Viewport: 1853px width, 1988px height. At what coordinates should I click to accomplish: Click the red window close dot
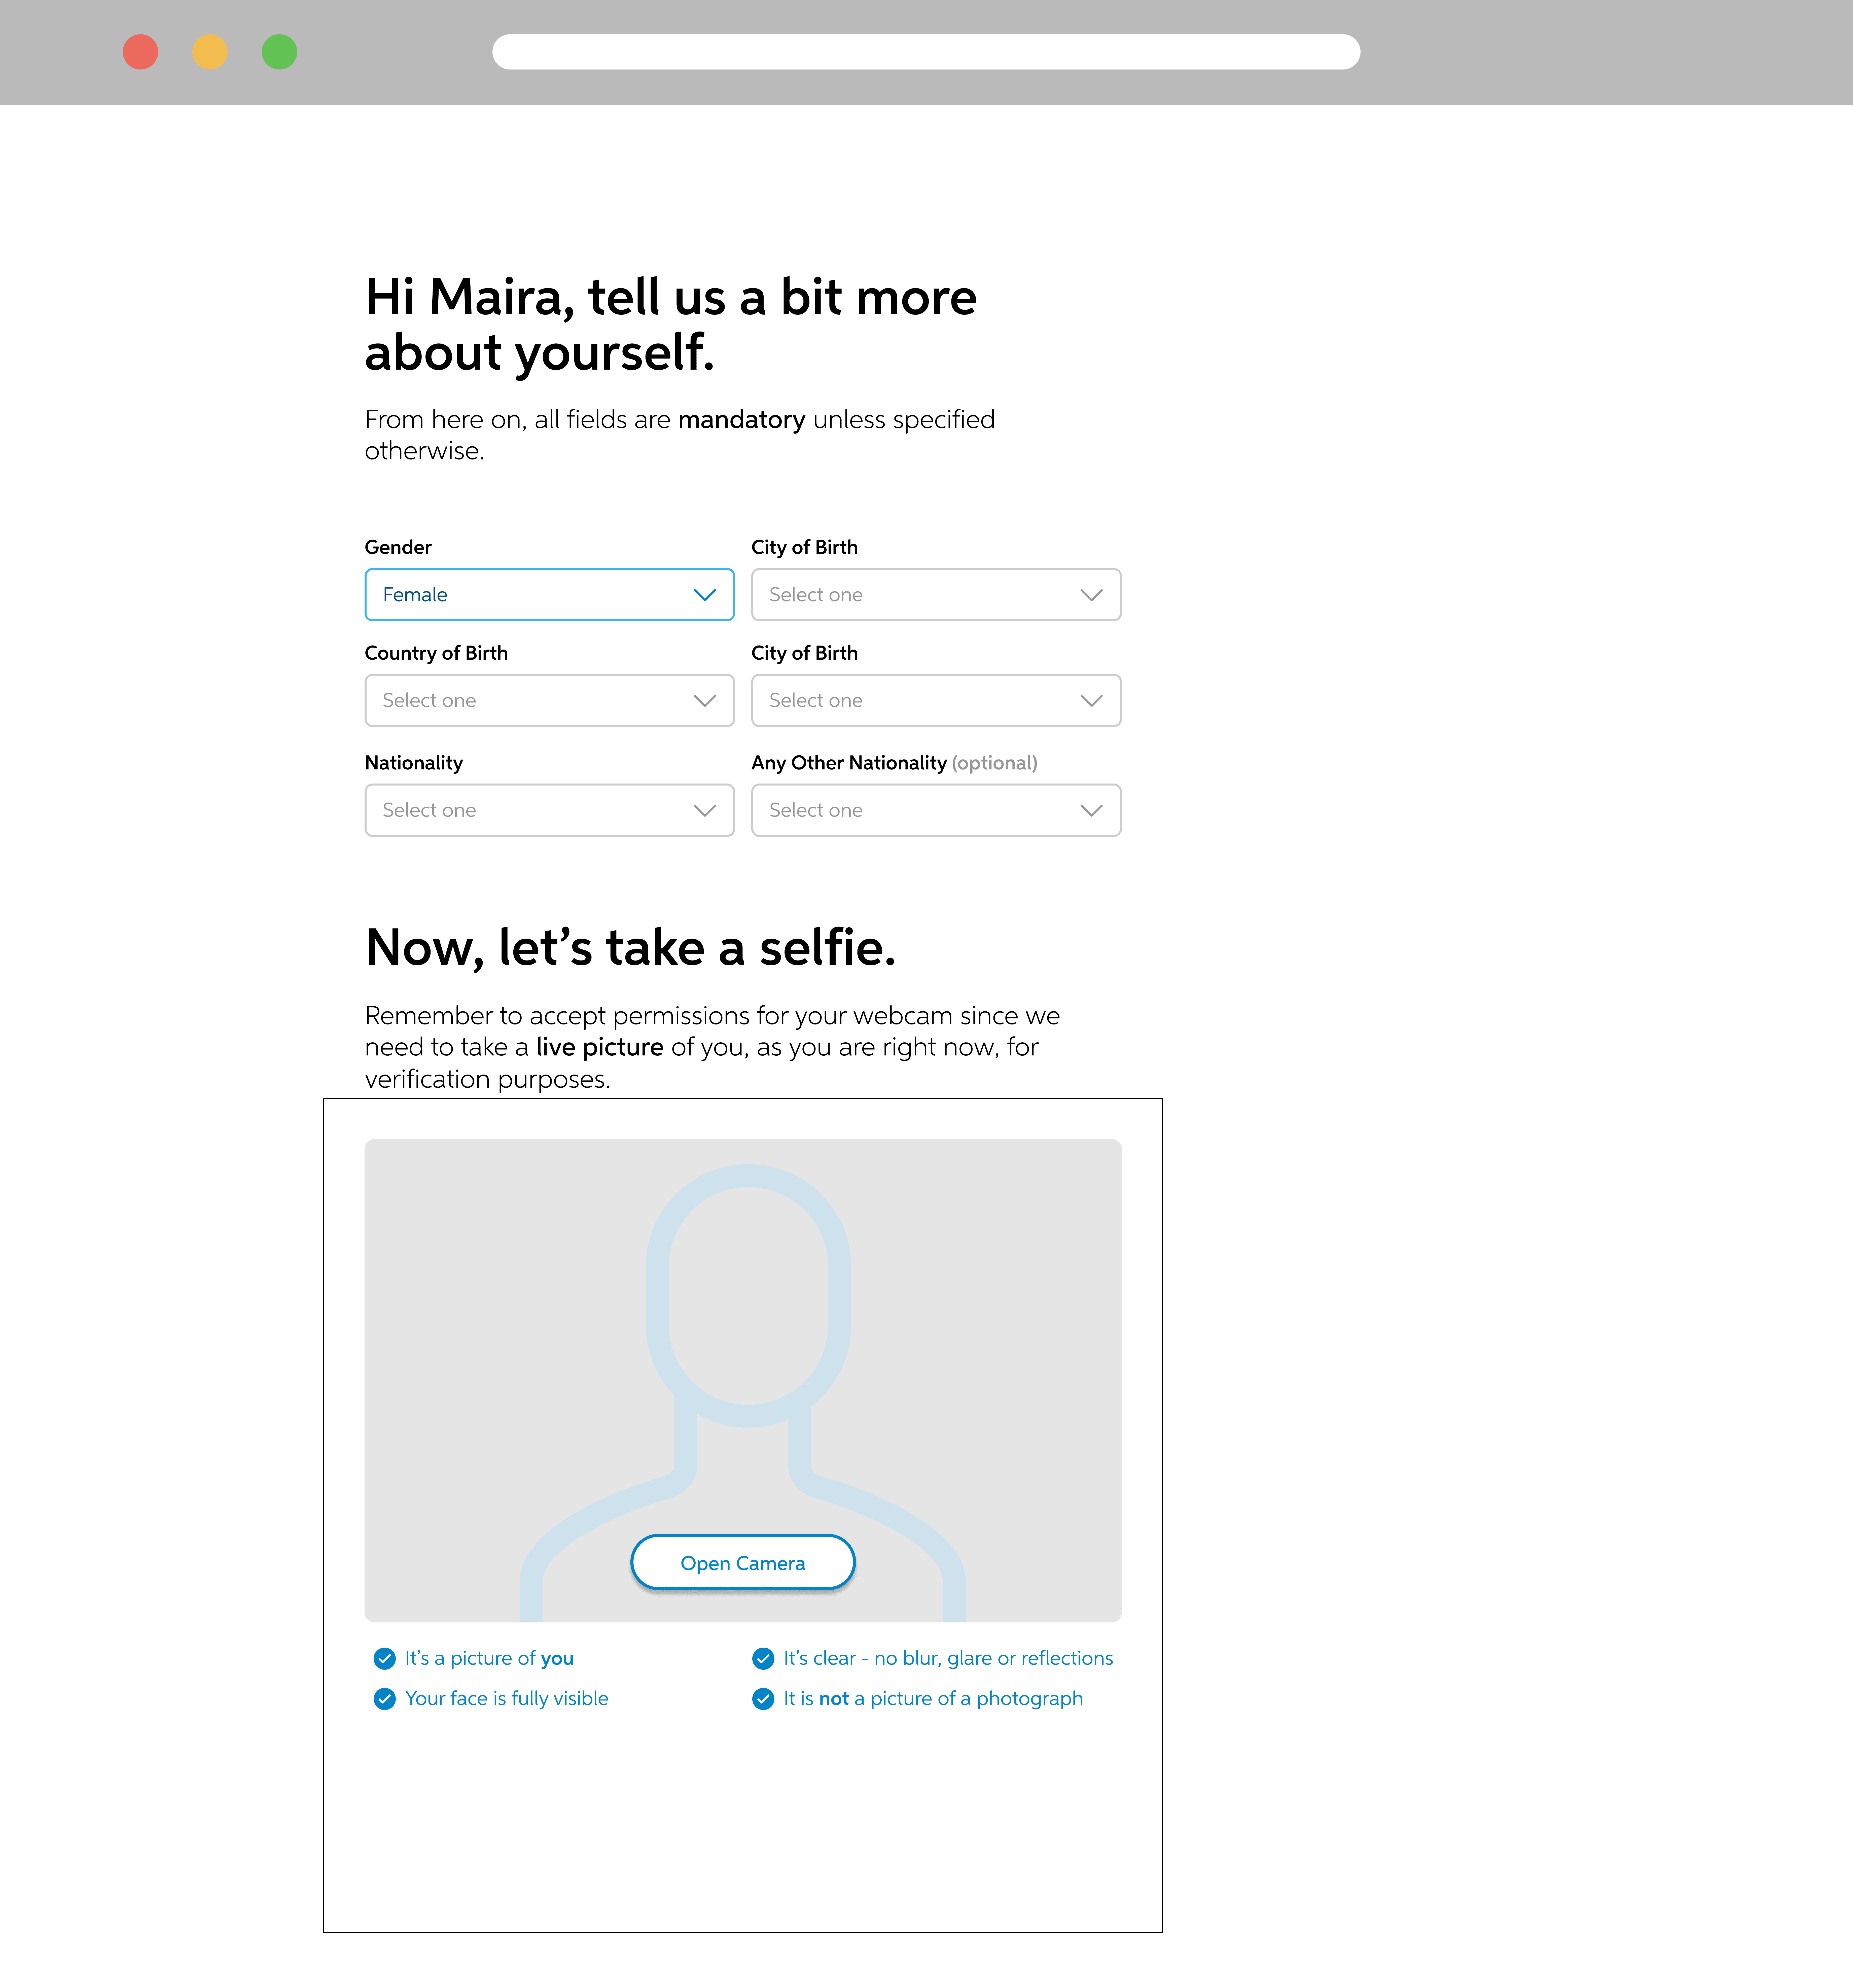pos(140,52)
